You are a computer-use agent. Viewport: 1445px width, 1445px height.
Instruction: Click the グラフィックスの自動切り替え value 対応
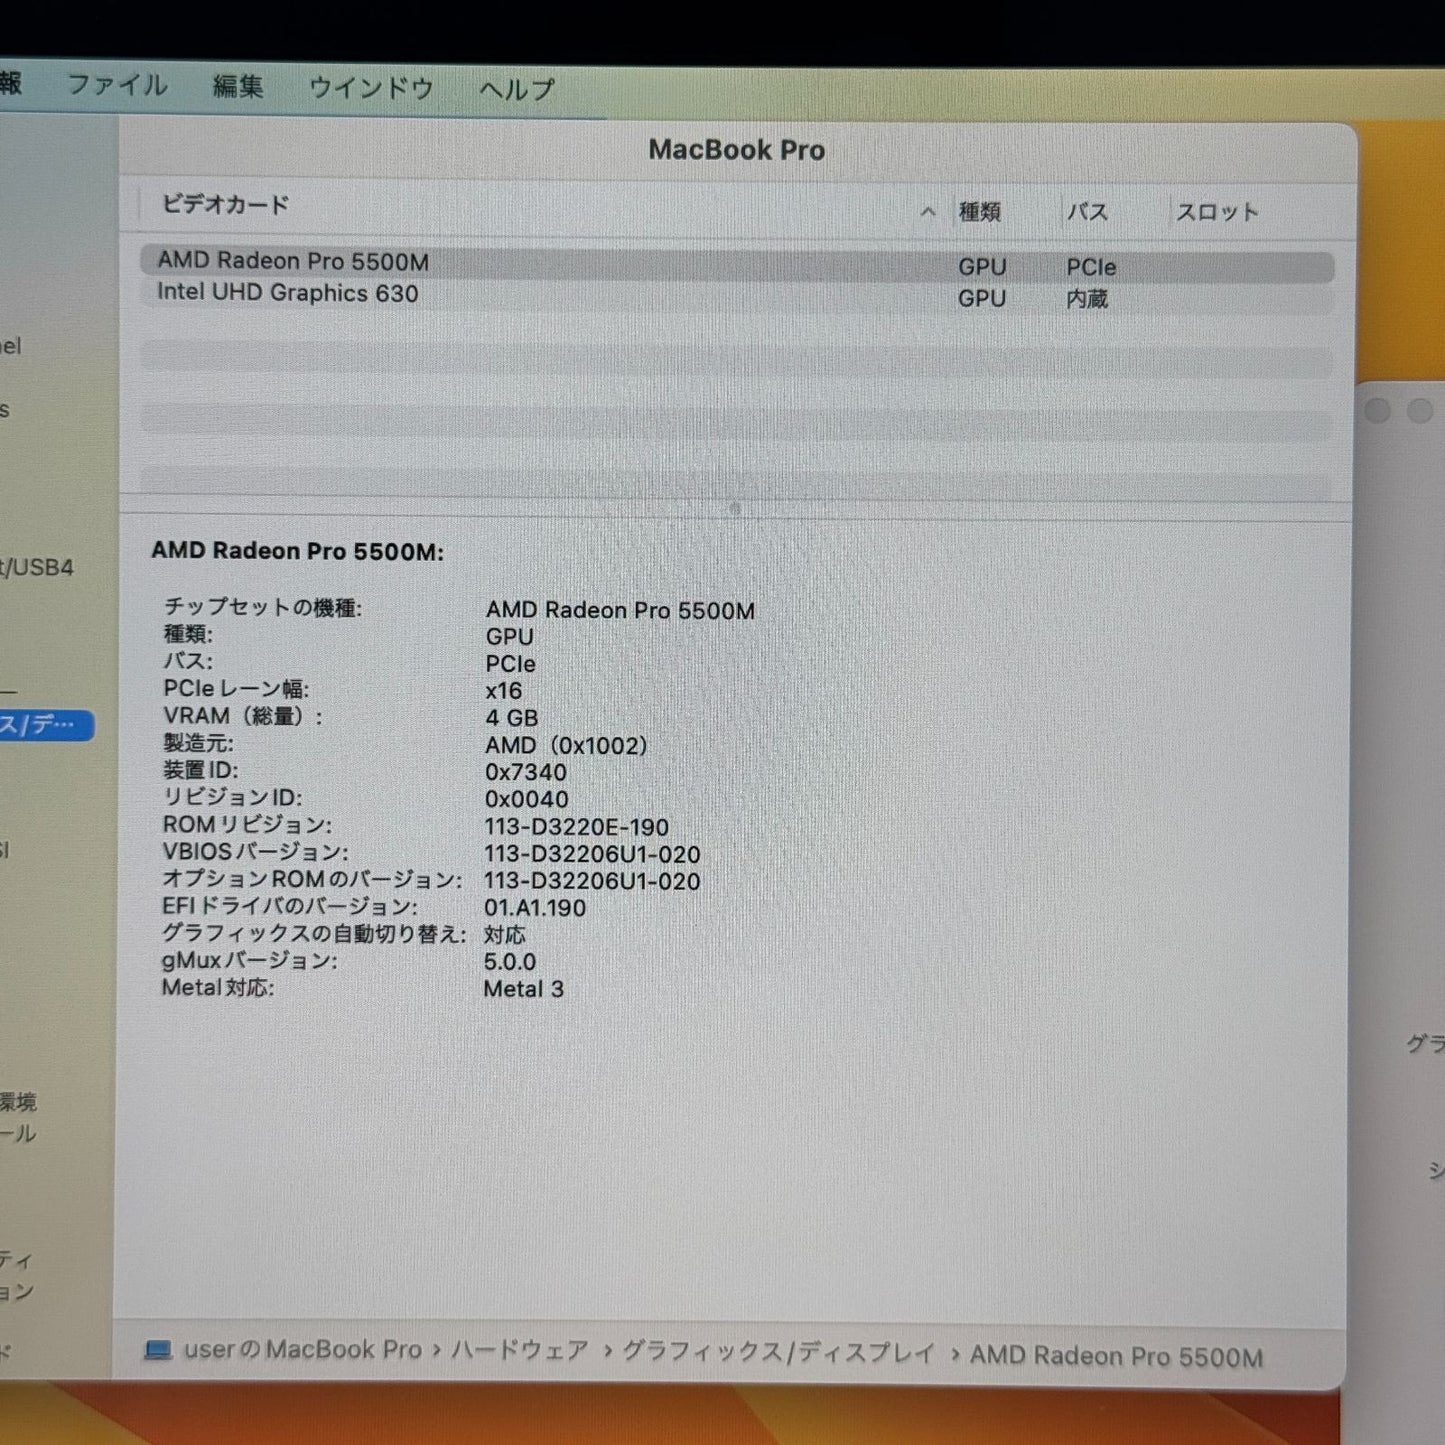click(505, 935)
